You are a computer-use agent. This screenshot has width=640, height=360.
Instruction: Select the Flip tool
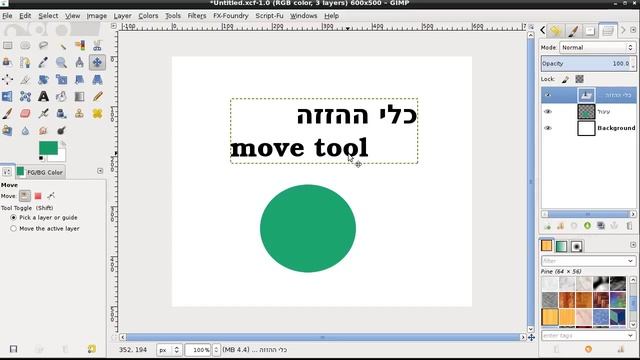pyautogui.click(x=7, y=97)
